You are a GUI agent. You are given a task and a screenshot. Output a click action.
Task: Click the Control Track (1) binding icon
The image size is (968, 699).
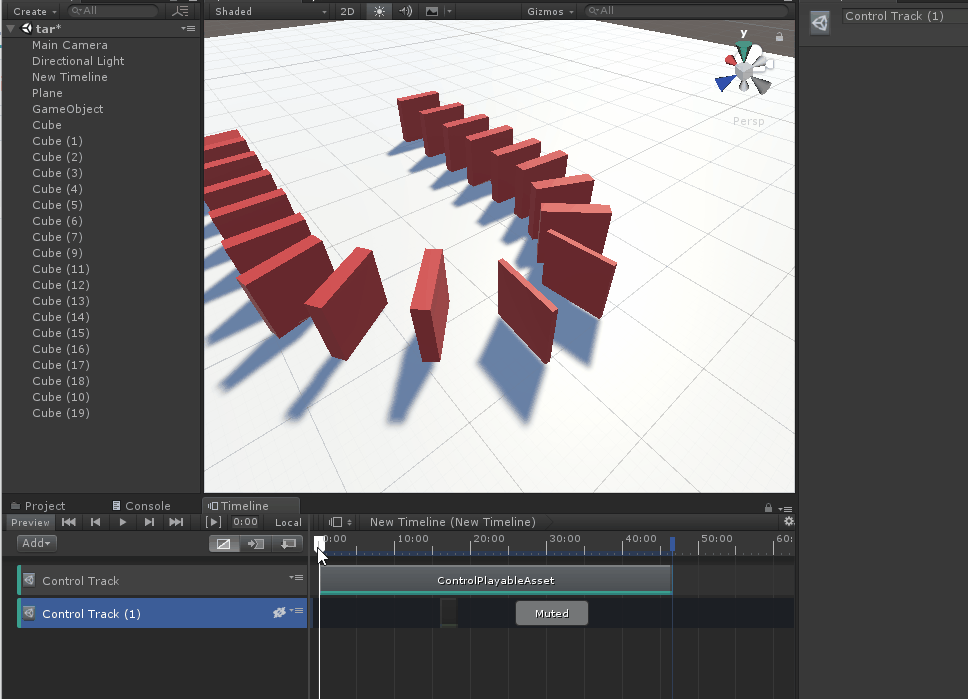point(29,613)
